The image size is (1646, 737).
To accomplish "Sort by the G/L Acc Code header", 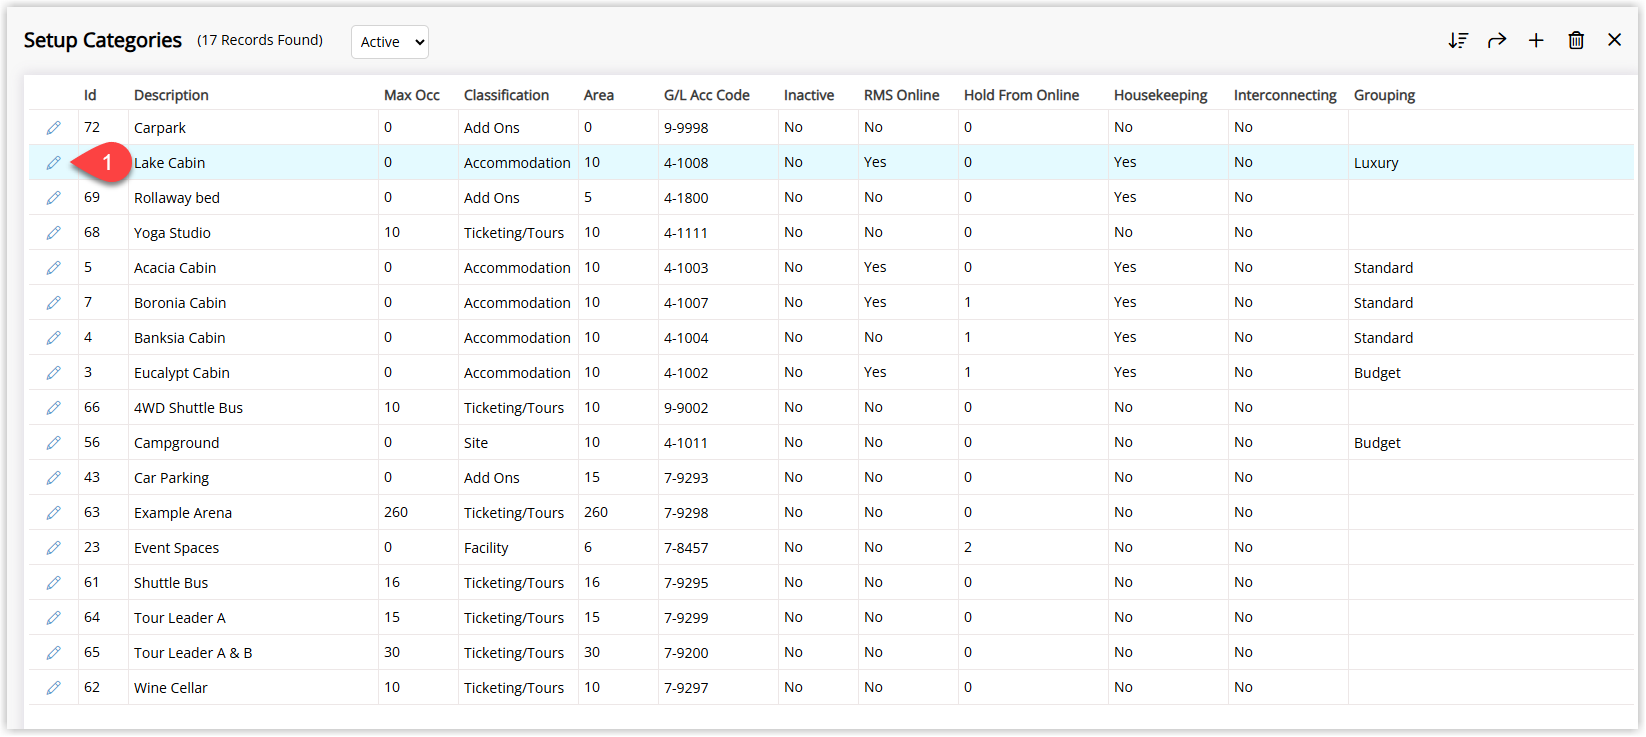I will point(707,95).
